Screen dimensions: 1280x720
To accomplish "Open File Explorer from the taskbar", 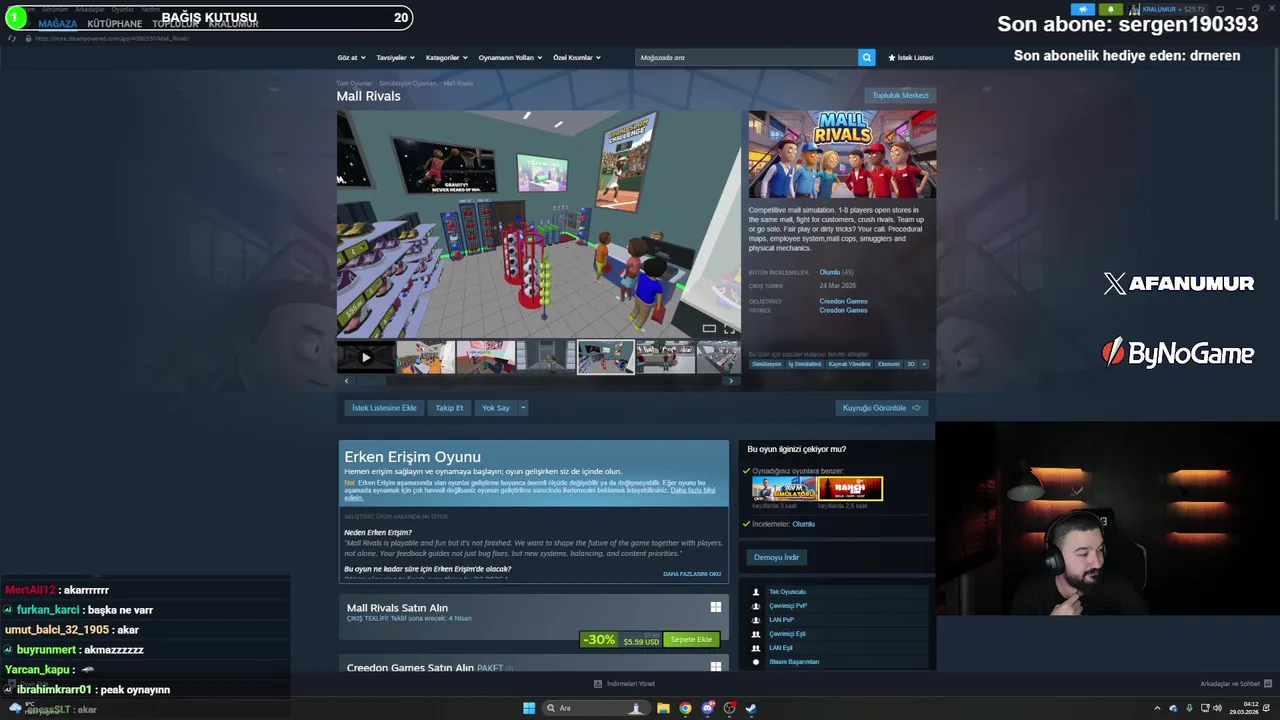I will click(663, 708).
